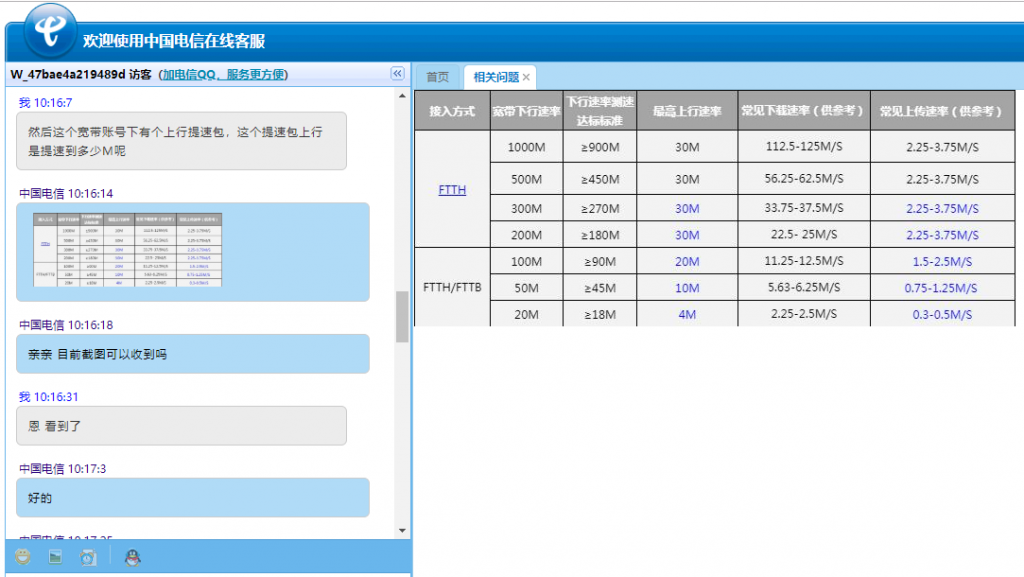
Task: Click the ≥900M standard cell
Action: (600, 147)
